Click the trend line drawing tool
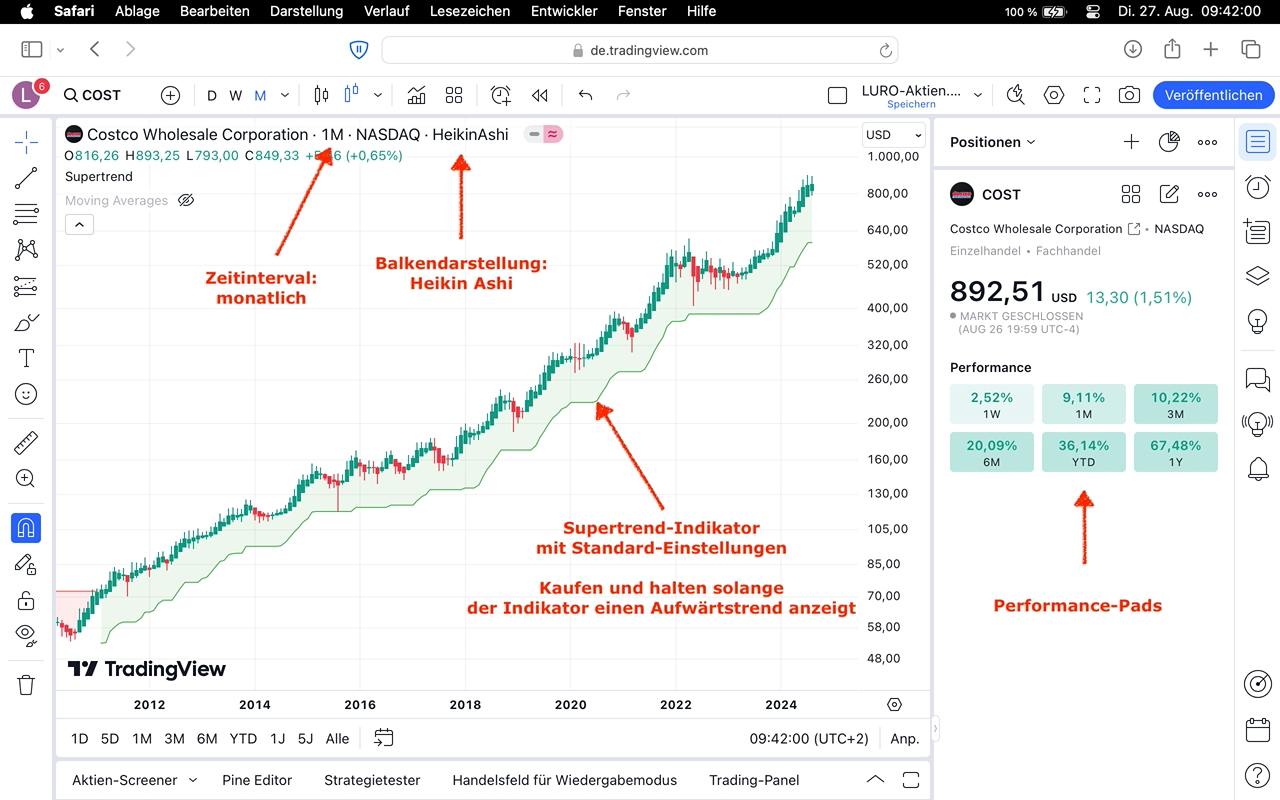 [x=26, y=178]
